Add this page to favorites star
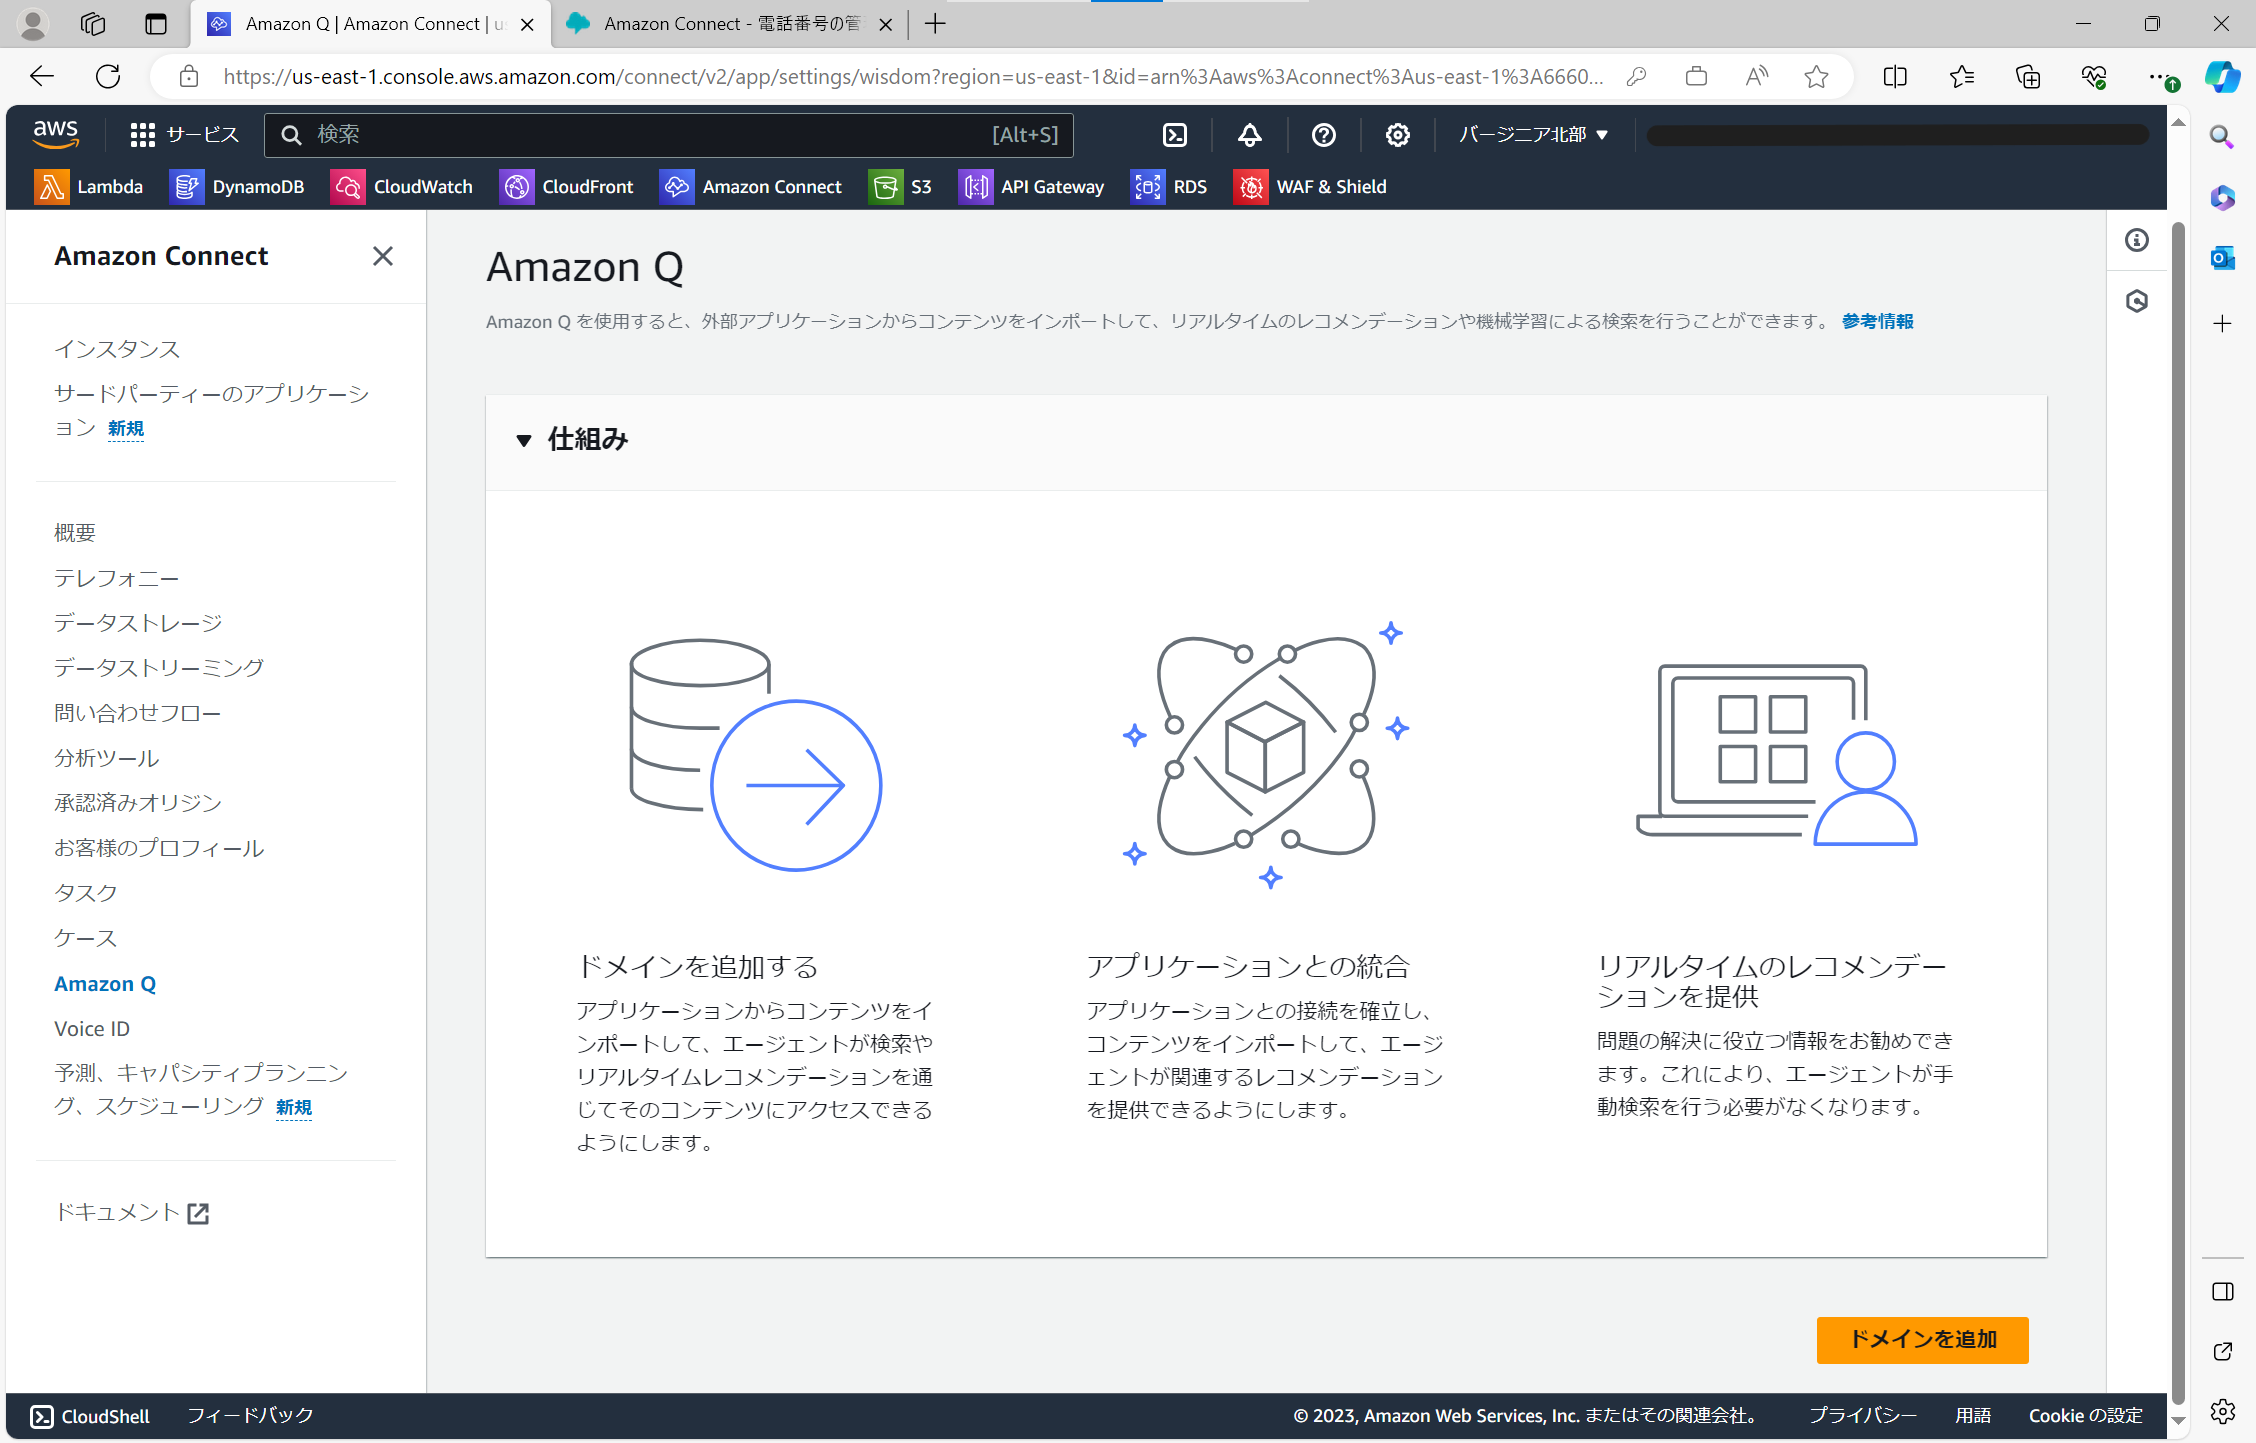Viewport: 2256px width, 1443px height. pyautogui.click(x=1816, y=77)
